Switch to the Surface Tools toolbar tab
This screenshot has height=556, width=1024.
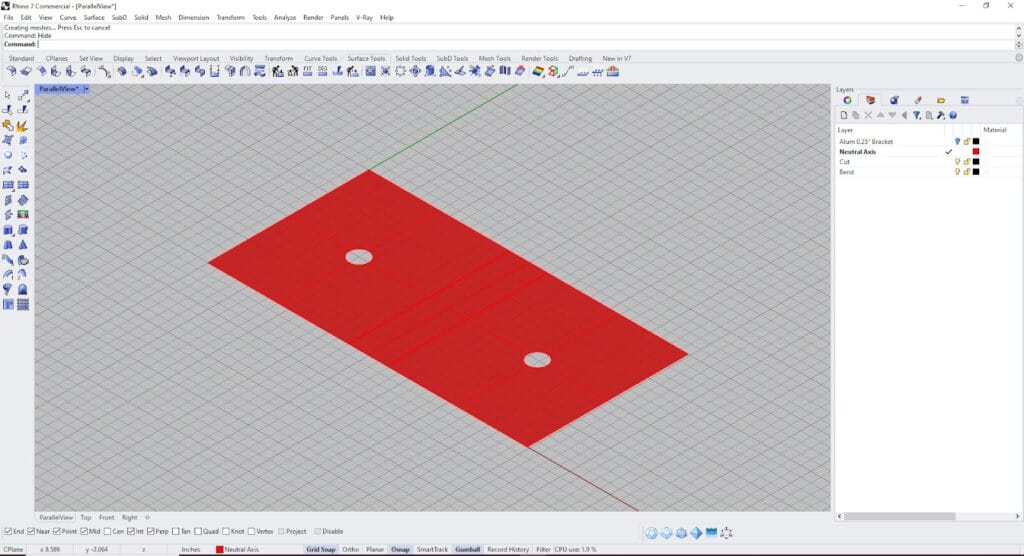coord(366,59)
